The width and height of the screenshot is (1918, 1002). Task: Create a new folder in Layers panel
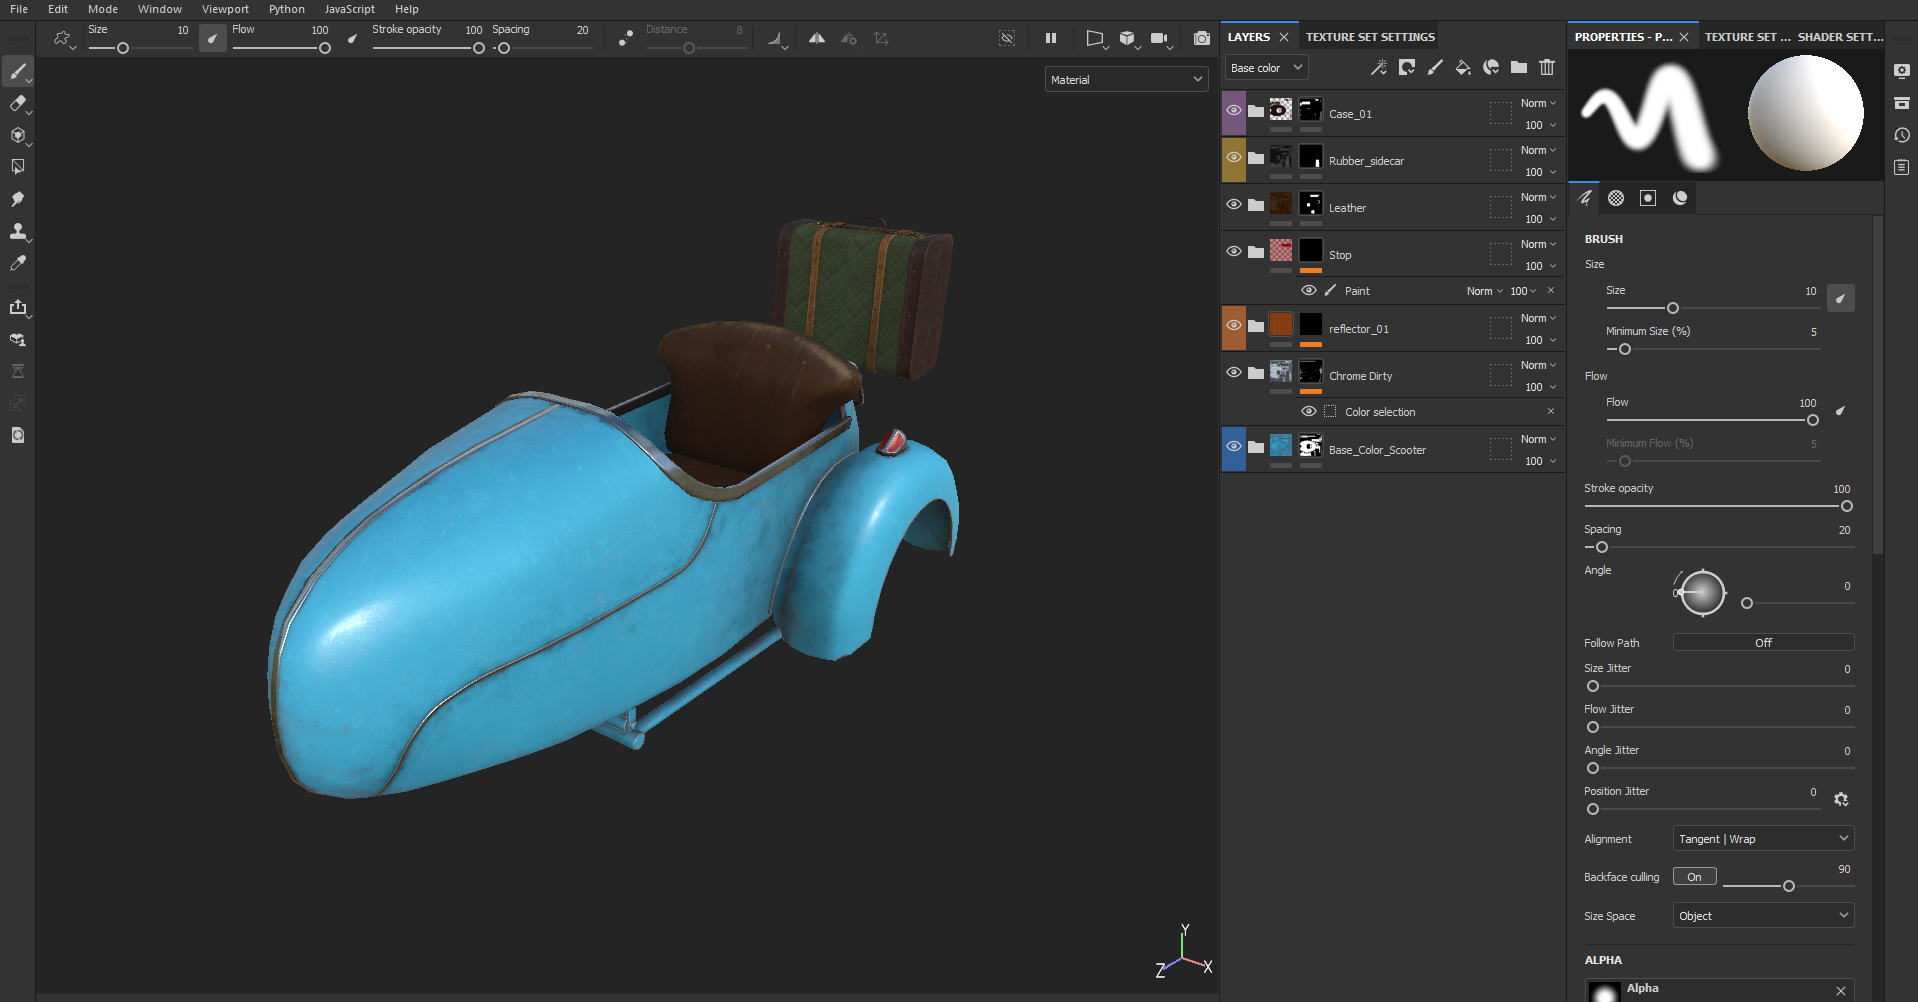click(1518, 67)
